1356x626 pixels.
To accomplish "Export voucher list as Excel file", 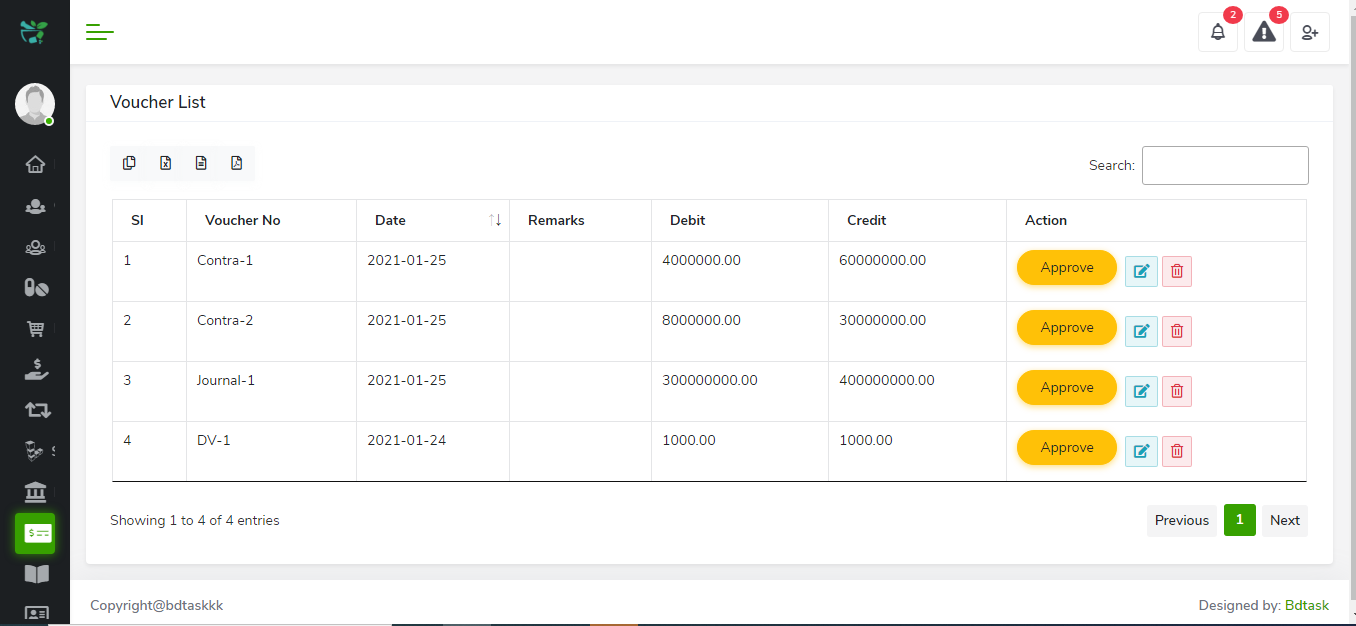I will 166,163.
